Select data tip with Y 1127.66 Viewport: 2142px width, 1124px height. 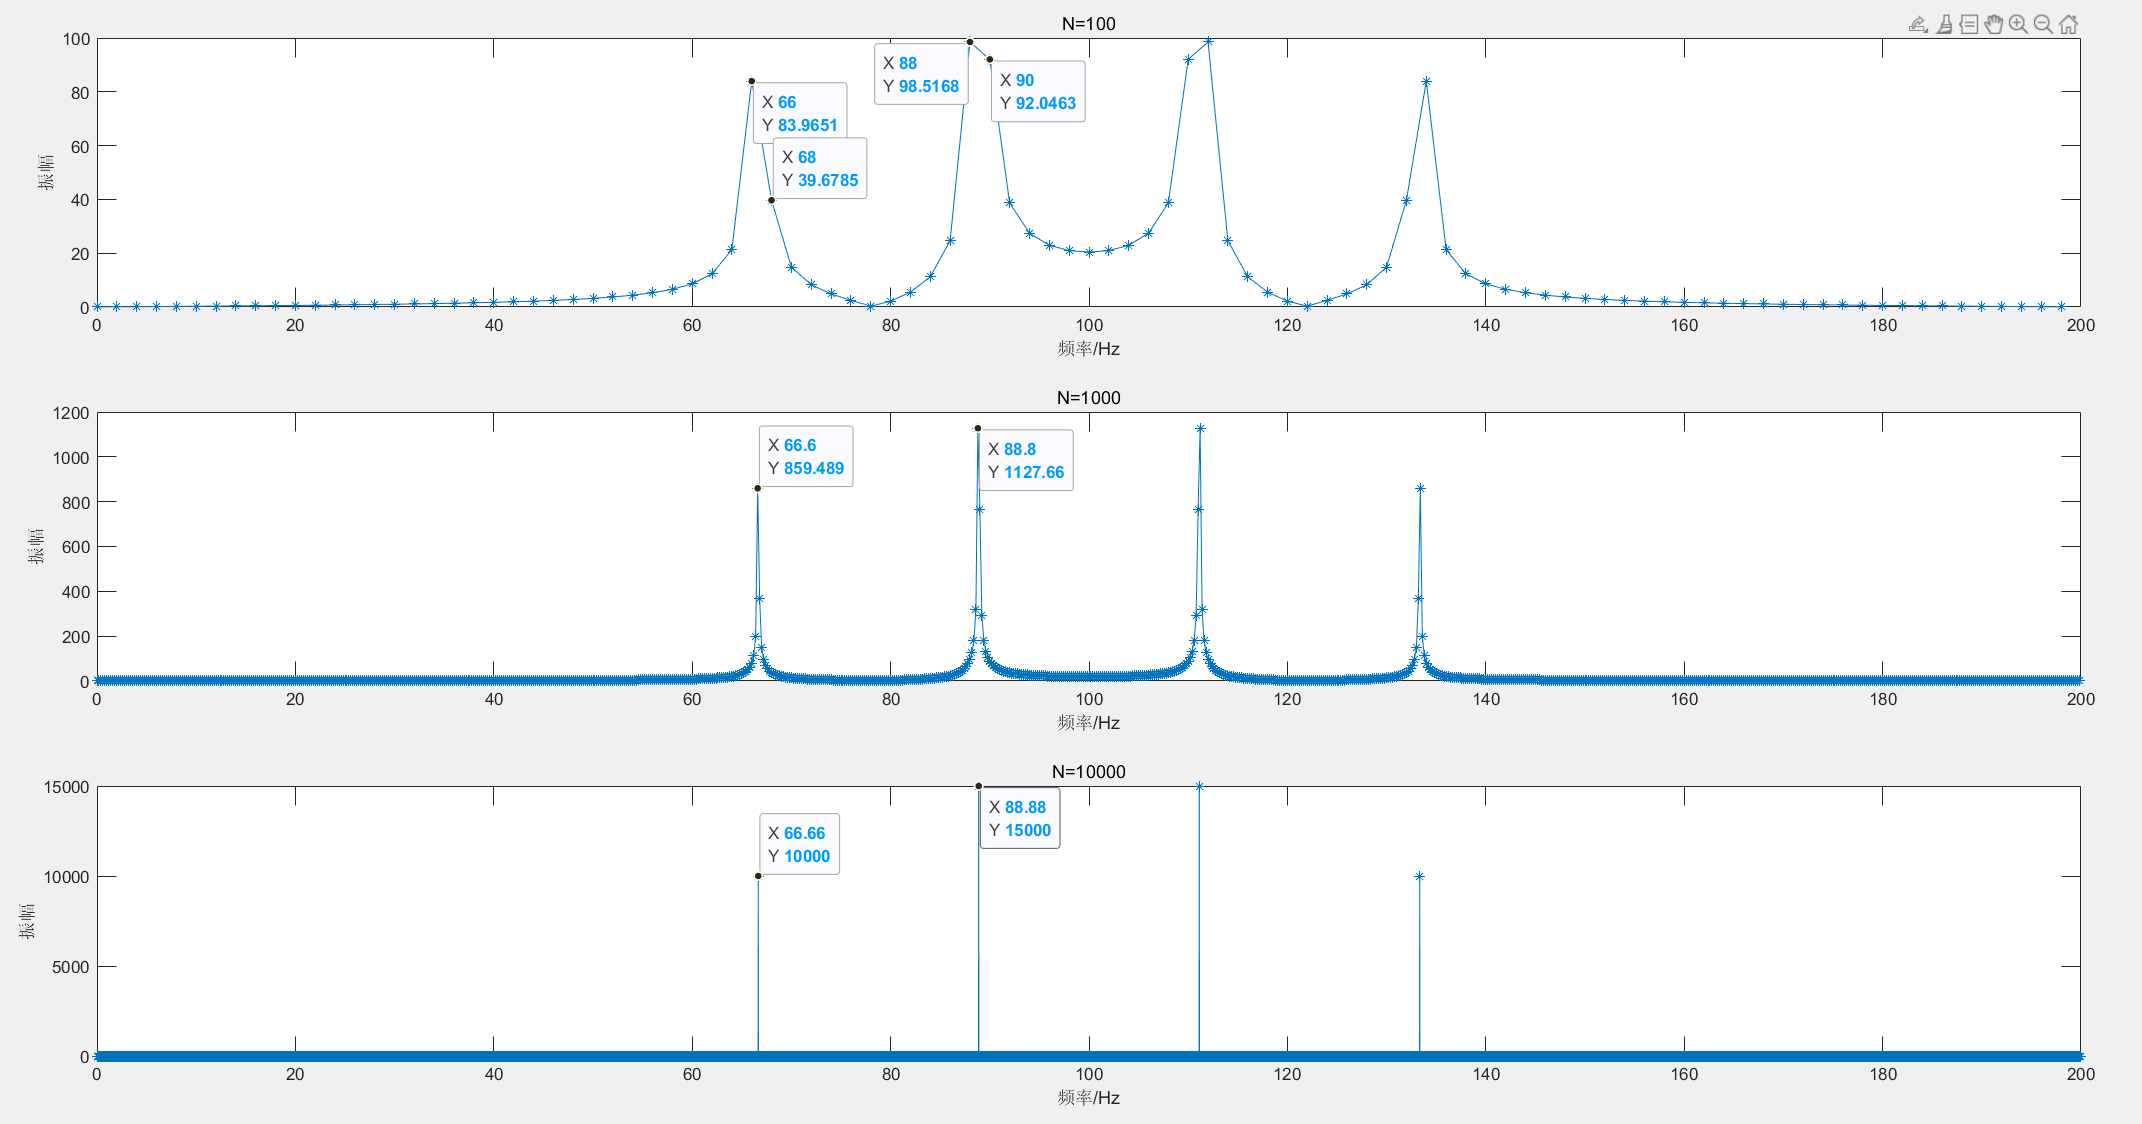coord(1025,461)
